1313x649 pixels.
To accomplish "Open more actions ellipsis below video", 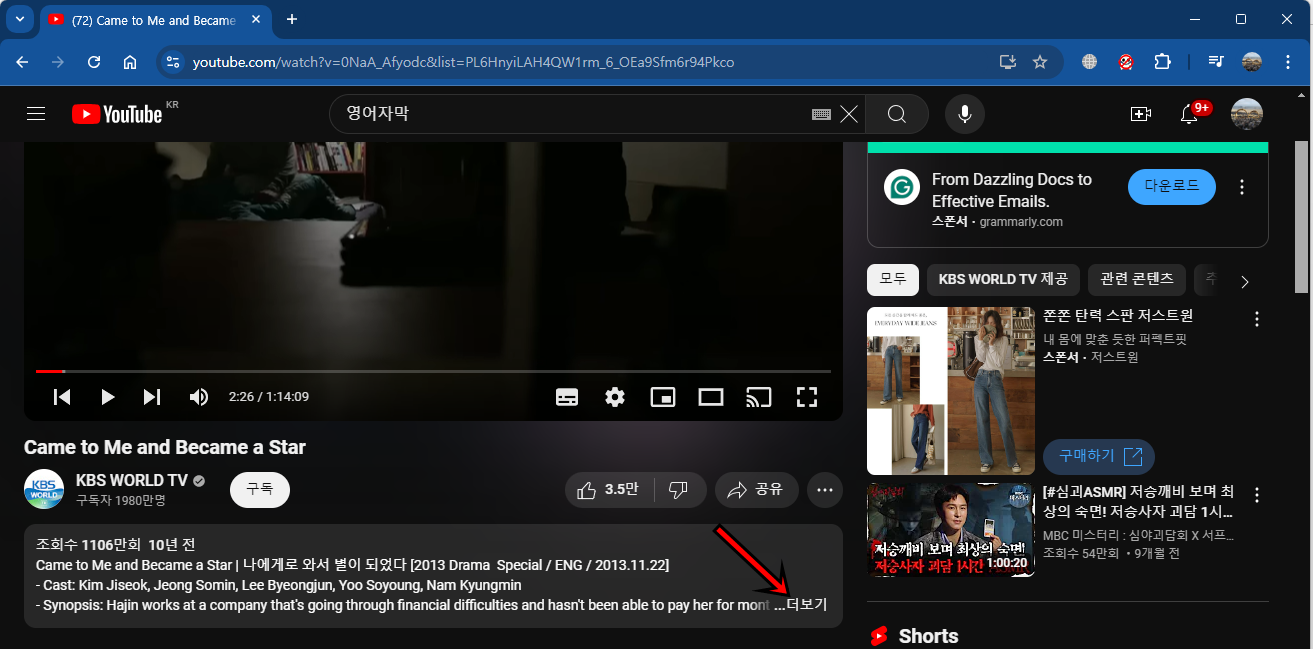I will click(825, 490).
